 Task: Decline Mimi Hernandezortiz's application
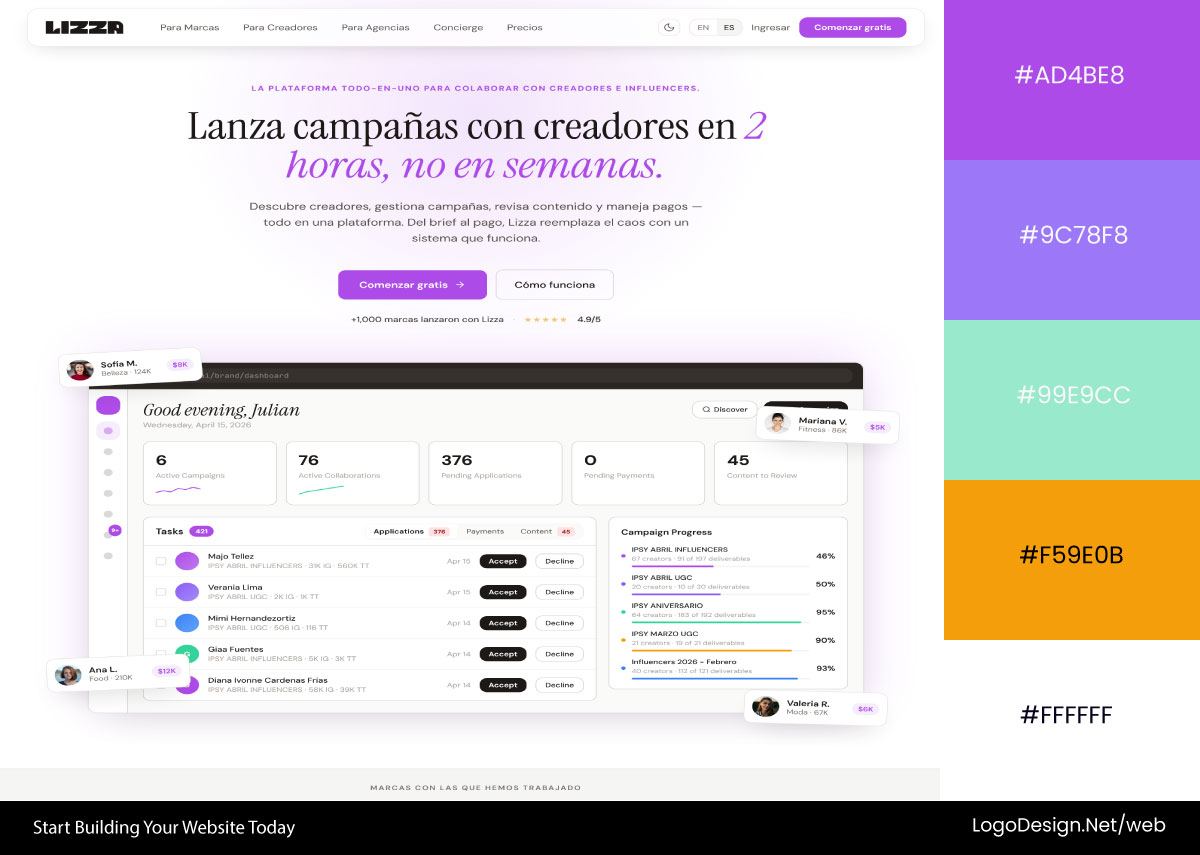(560, 623)
